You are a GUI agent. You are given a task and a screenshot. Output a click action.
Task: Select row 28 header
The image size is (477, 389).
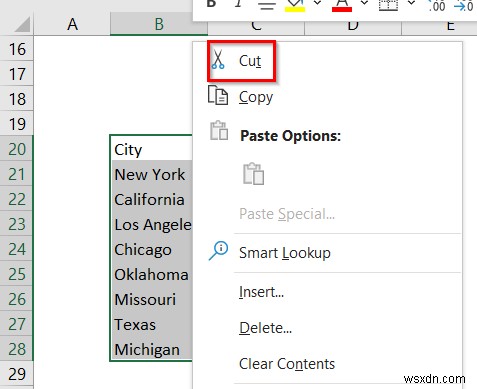pos(17,349)
